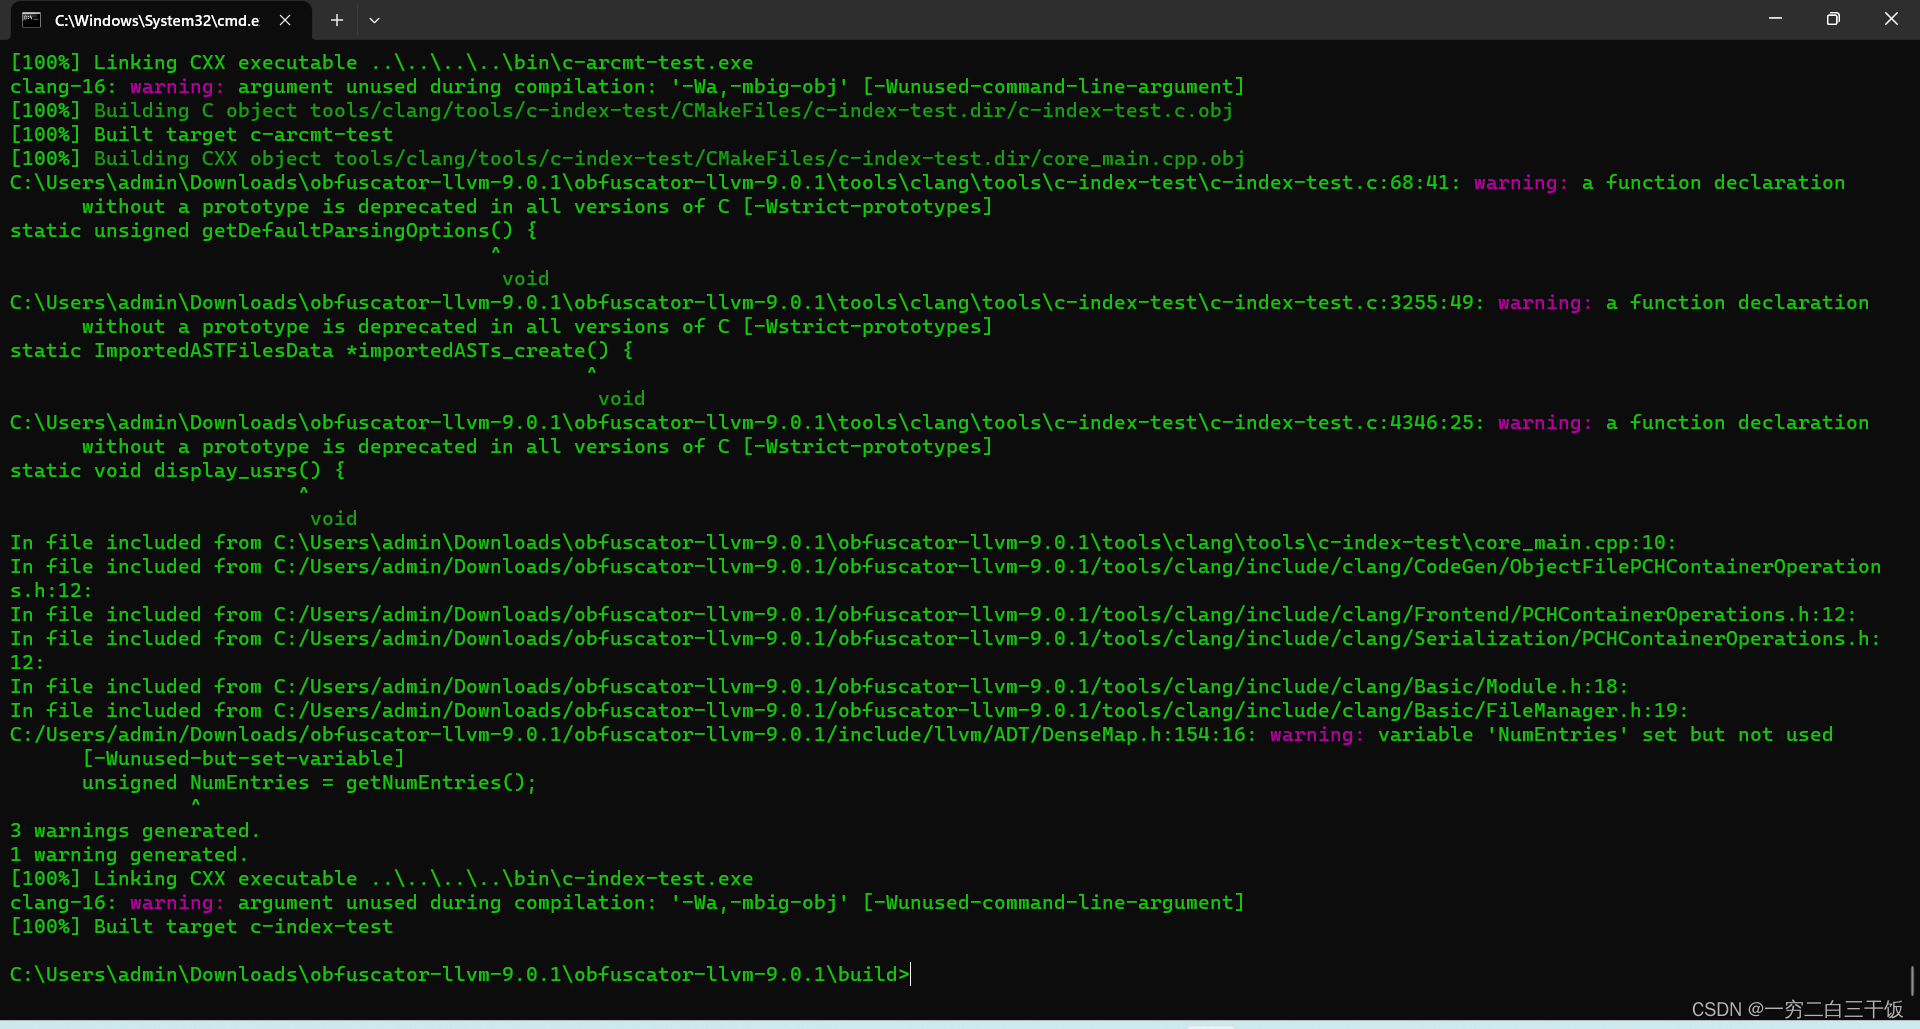Open a new terminal tab with the plus icon
Screen dimensions: 1920x1029
coord(336,20)
